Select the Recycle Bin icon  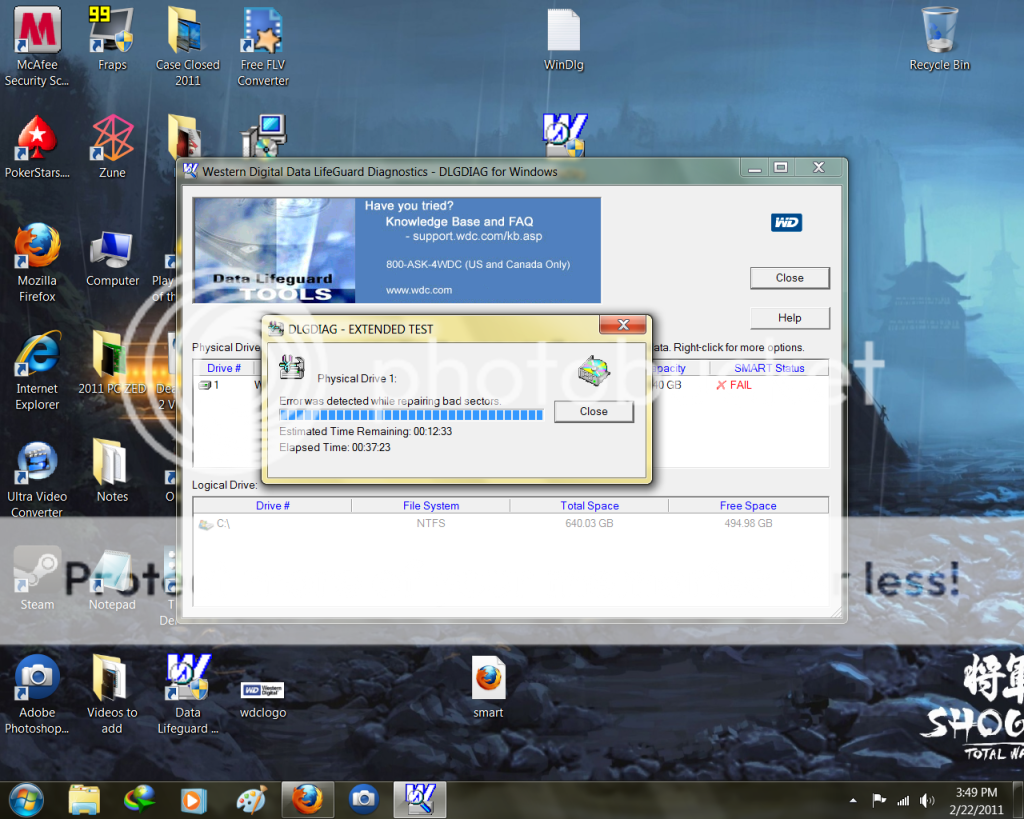coord(940,39)
